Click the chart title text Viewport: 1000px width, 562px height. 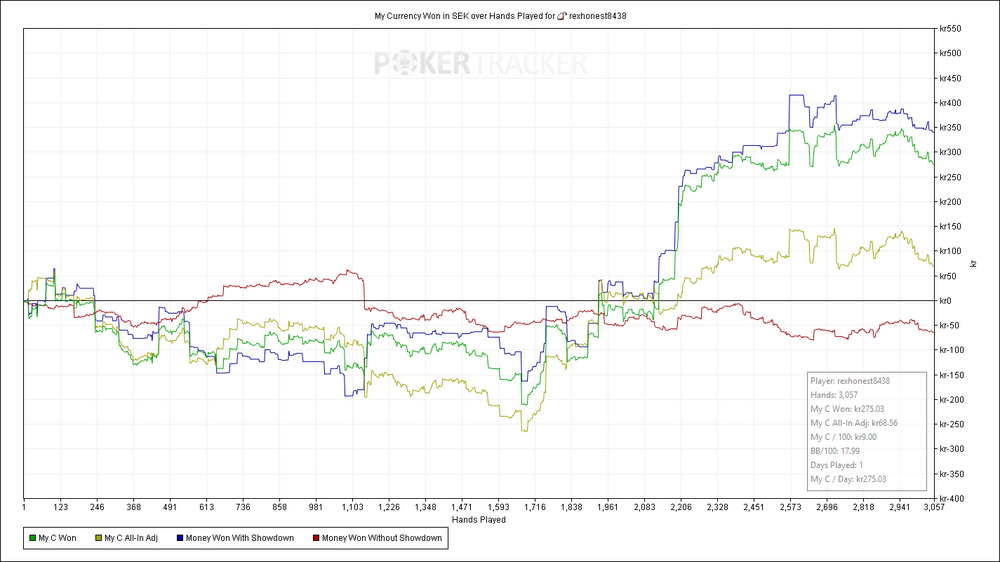[x=500, y=16]
